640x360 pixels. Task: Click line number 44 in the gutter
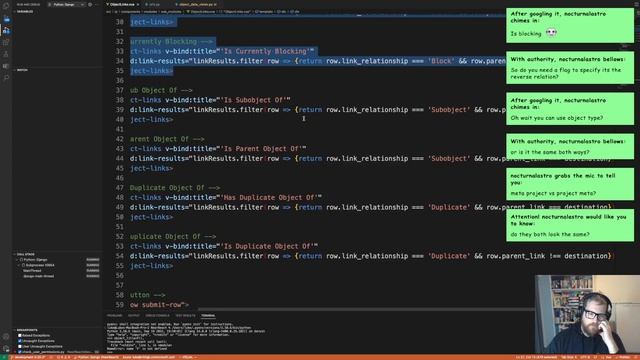[119, 158]
